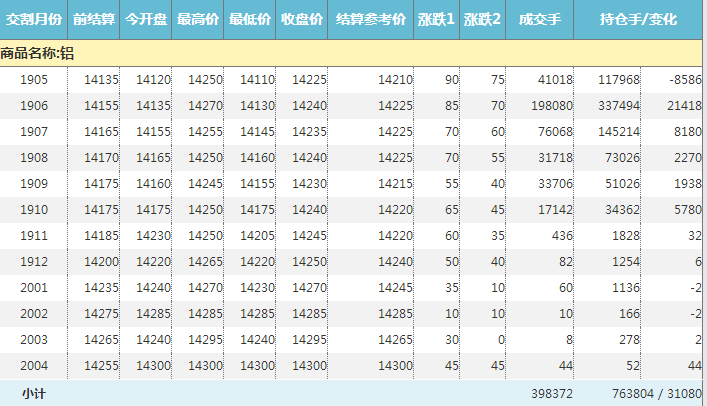Click the 最低价 column header

click(x=250, y=19)
